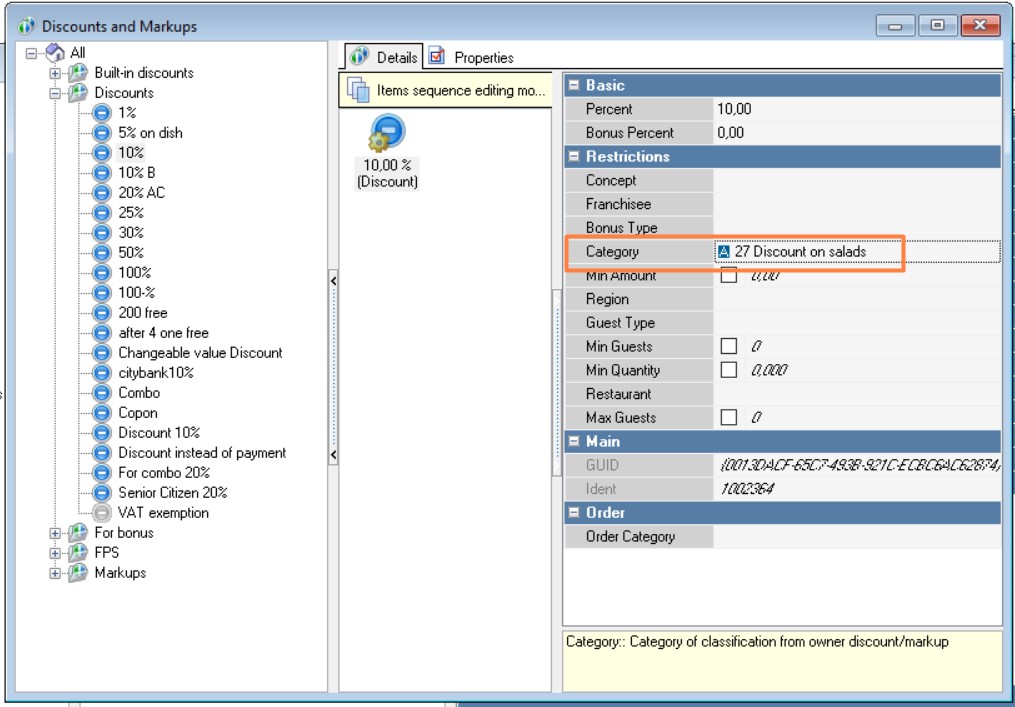Enable the Min Amount checkbox
Screen dimensions: 1015x707
(729, 276)
